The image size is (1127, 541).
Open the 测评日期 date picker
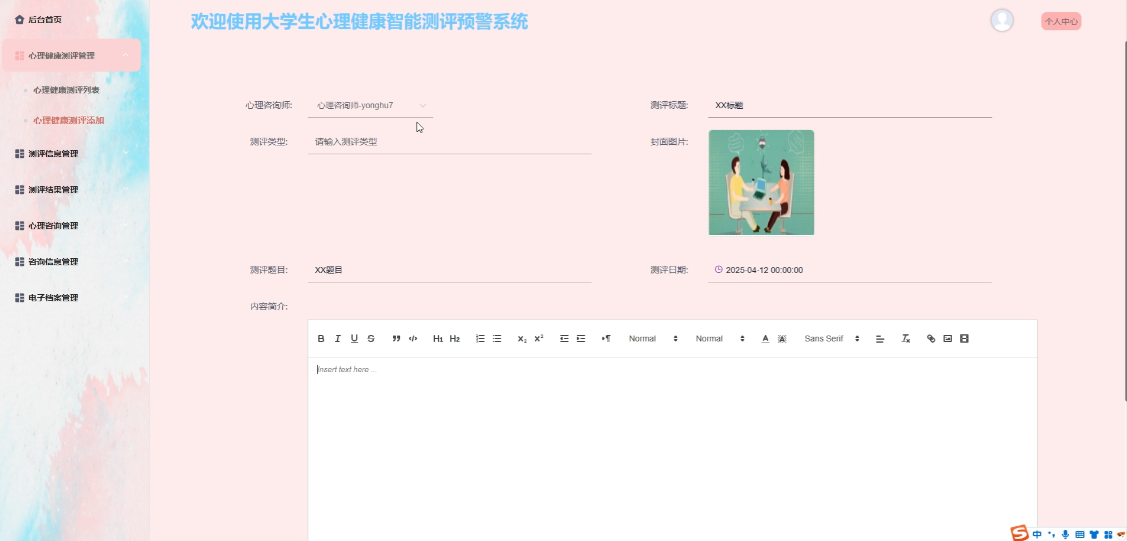click(850, 270)
